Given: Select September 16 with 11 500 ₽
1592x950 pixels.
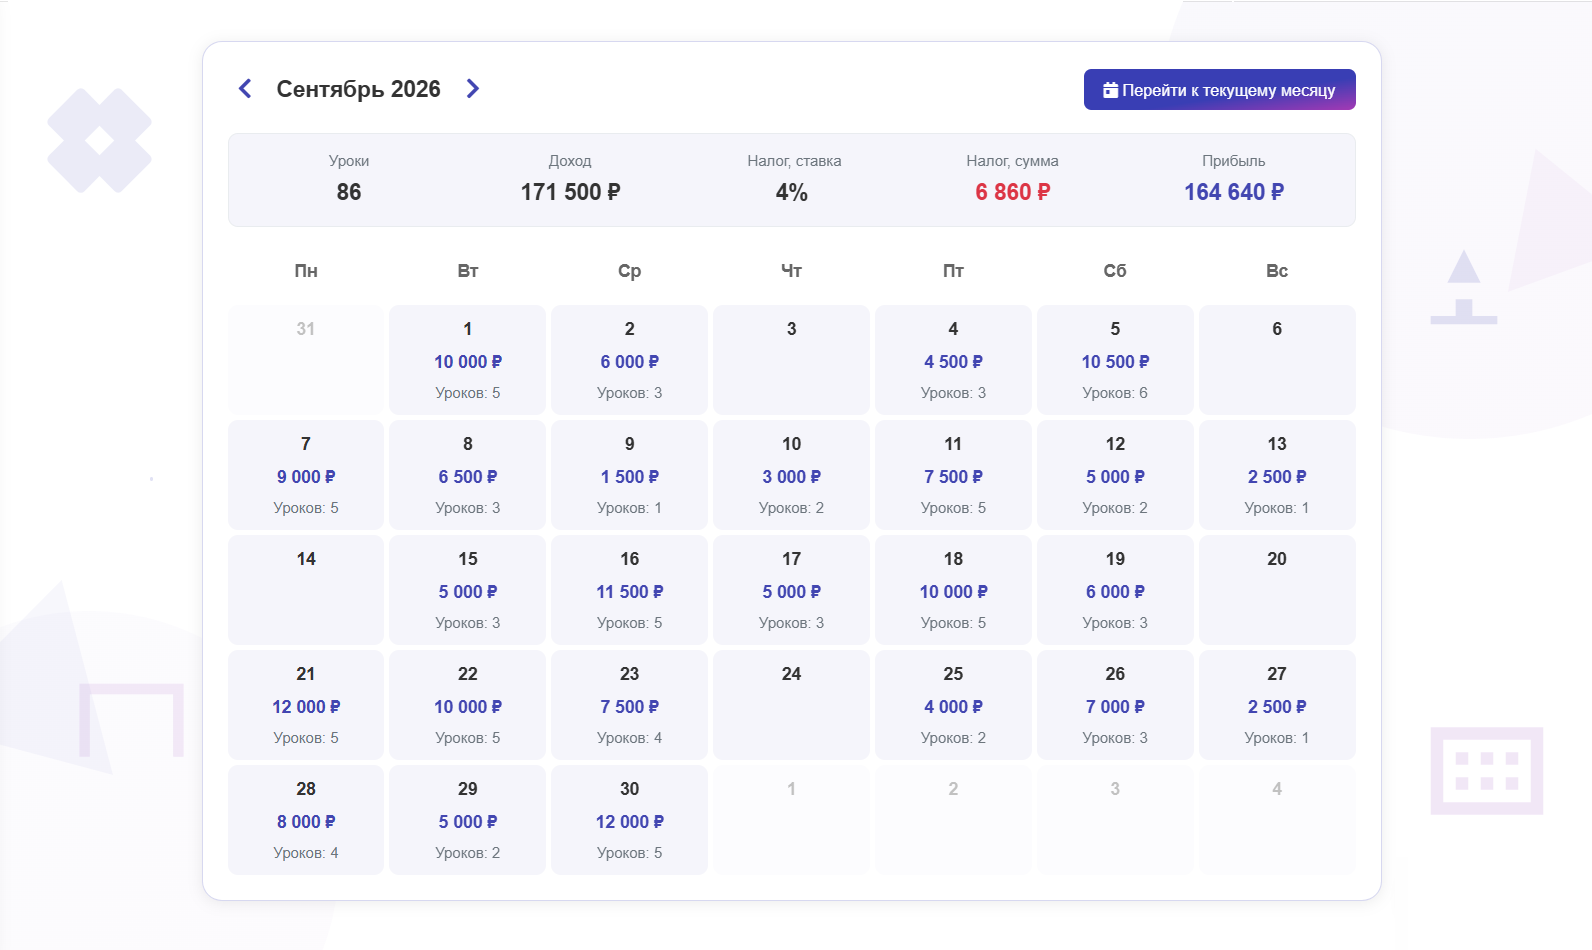Looking at the screenshot, I should click(x=630, y=590).
